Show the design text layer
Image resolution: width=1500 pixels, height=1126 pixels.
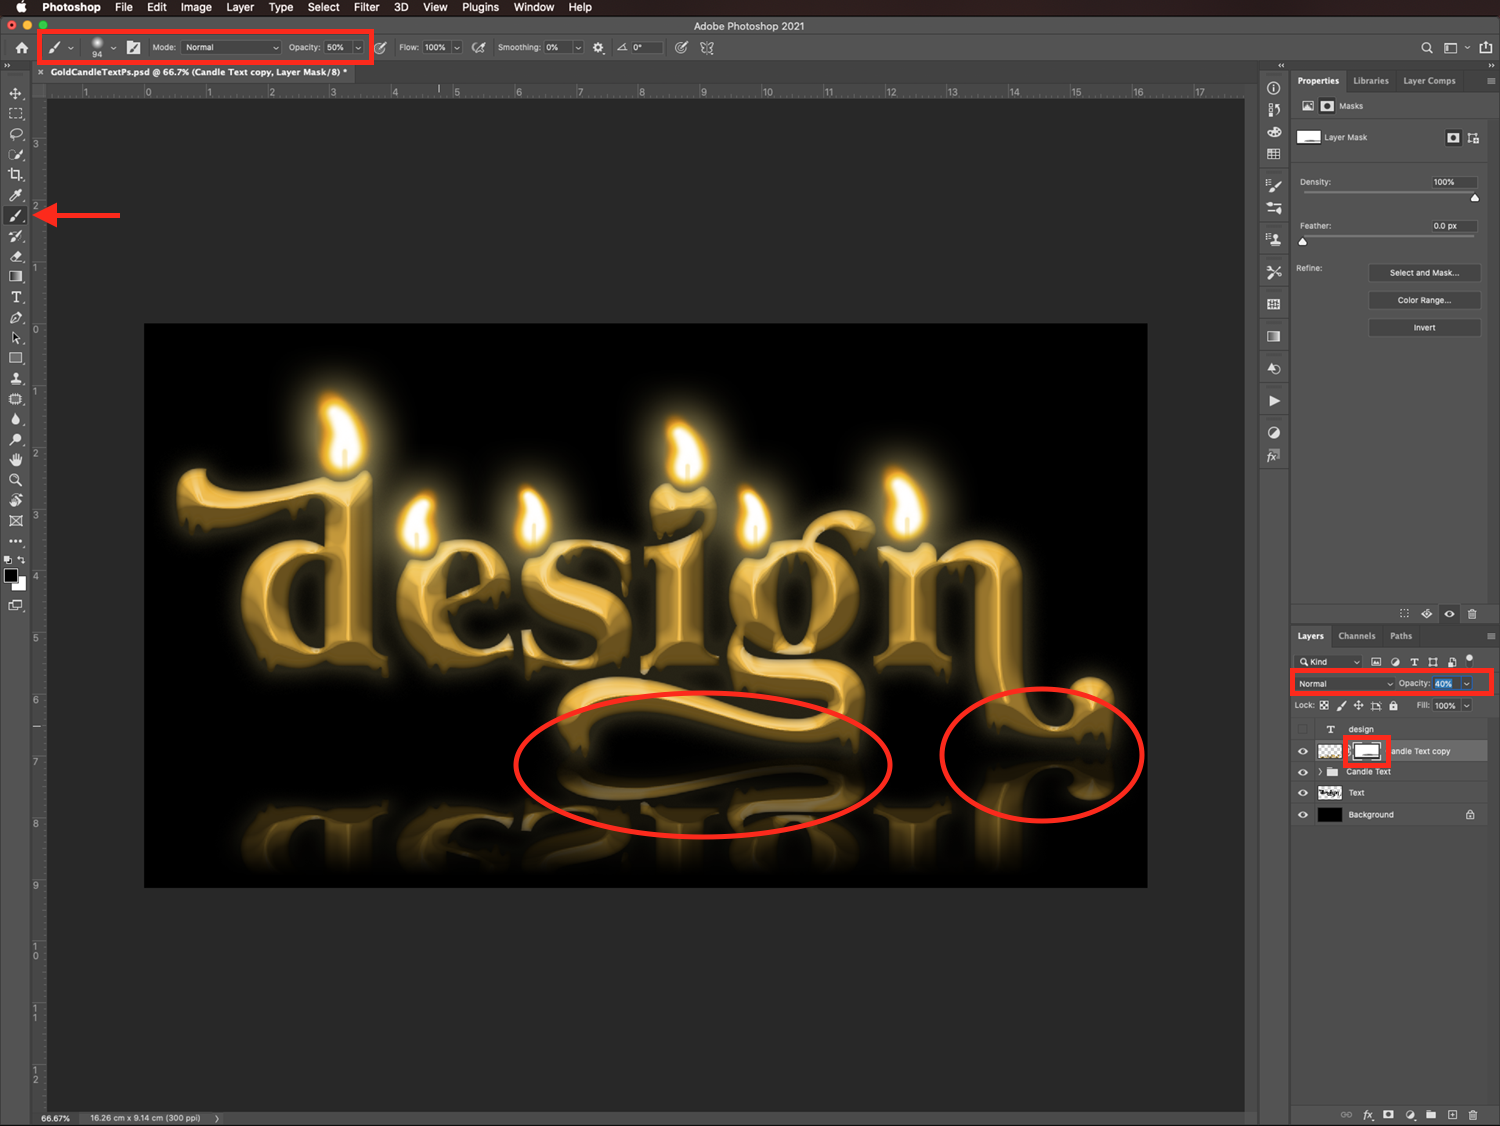click(1303, 729)
